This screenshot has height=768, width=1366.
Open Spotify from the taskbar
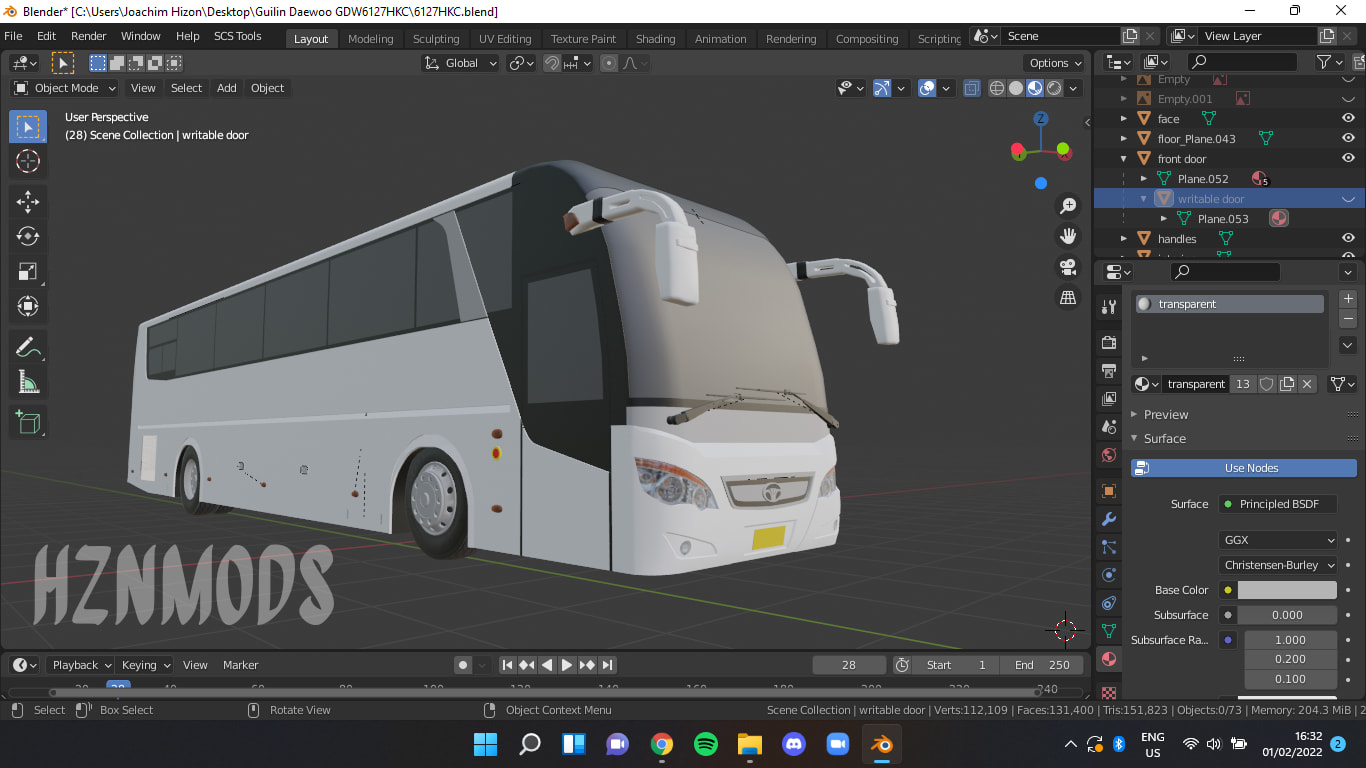click(x=706, y=744)
